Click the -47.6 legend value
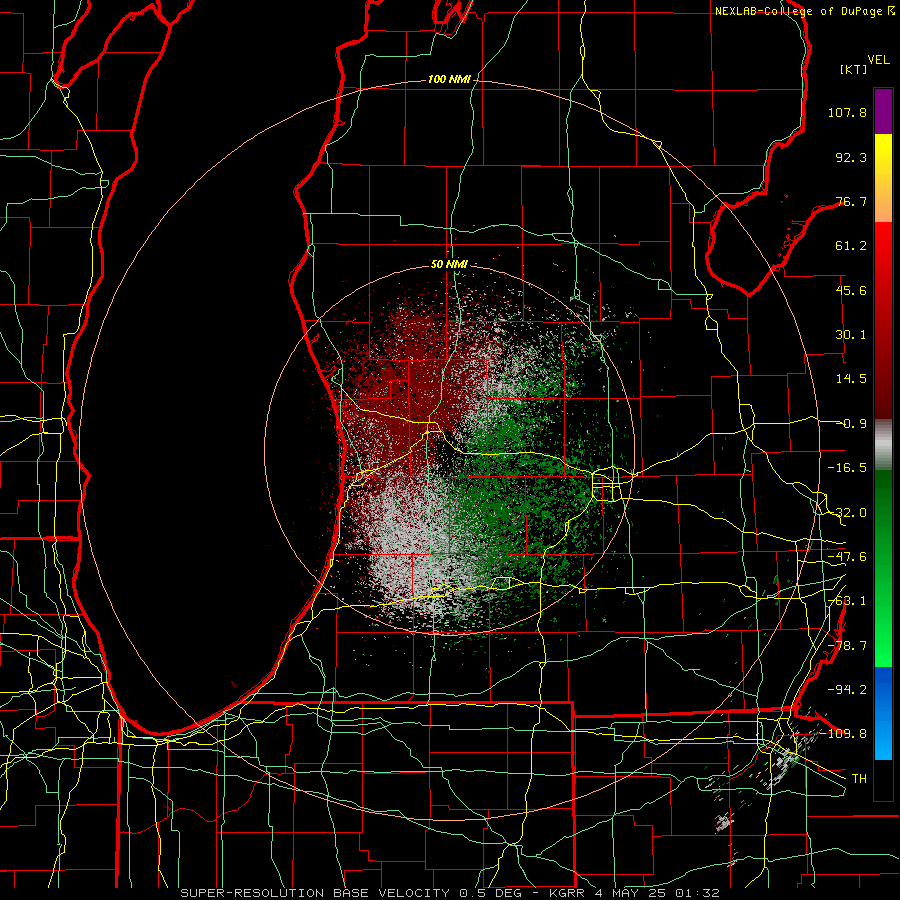900x900 pixels. point(847,557)
